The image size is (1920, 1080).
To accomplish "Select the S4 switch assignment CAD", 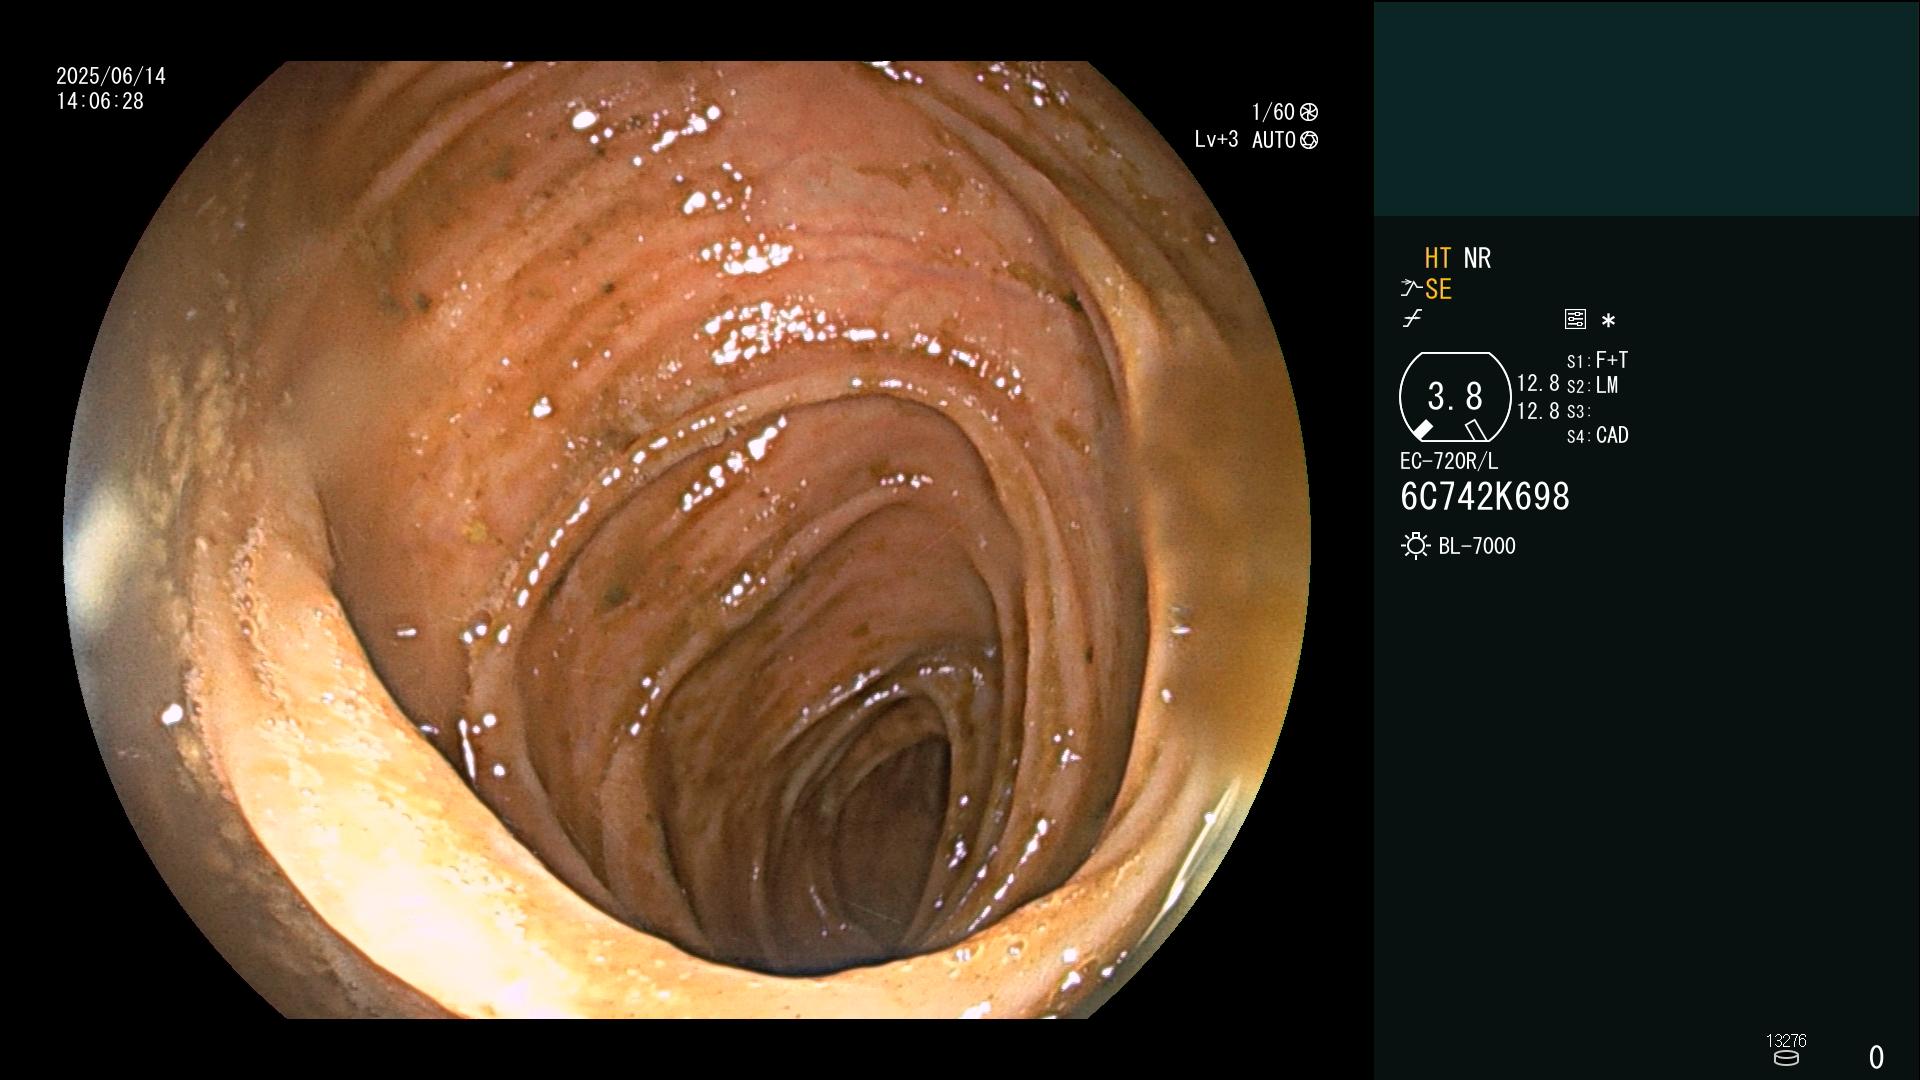I will coord(1598,435).
